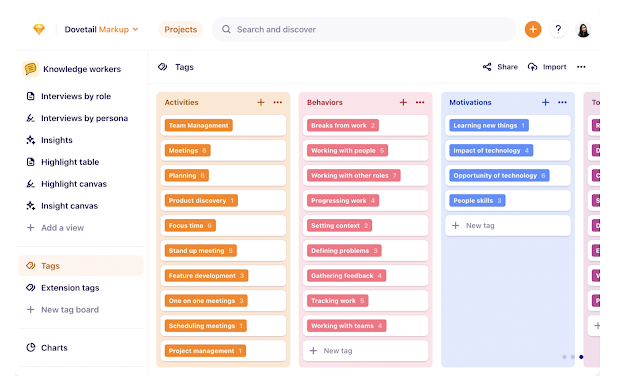Select Tags in the sidebar
Screen dimensions: 640x392
pos(81,266)
